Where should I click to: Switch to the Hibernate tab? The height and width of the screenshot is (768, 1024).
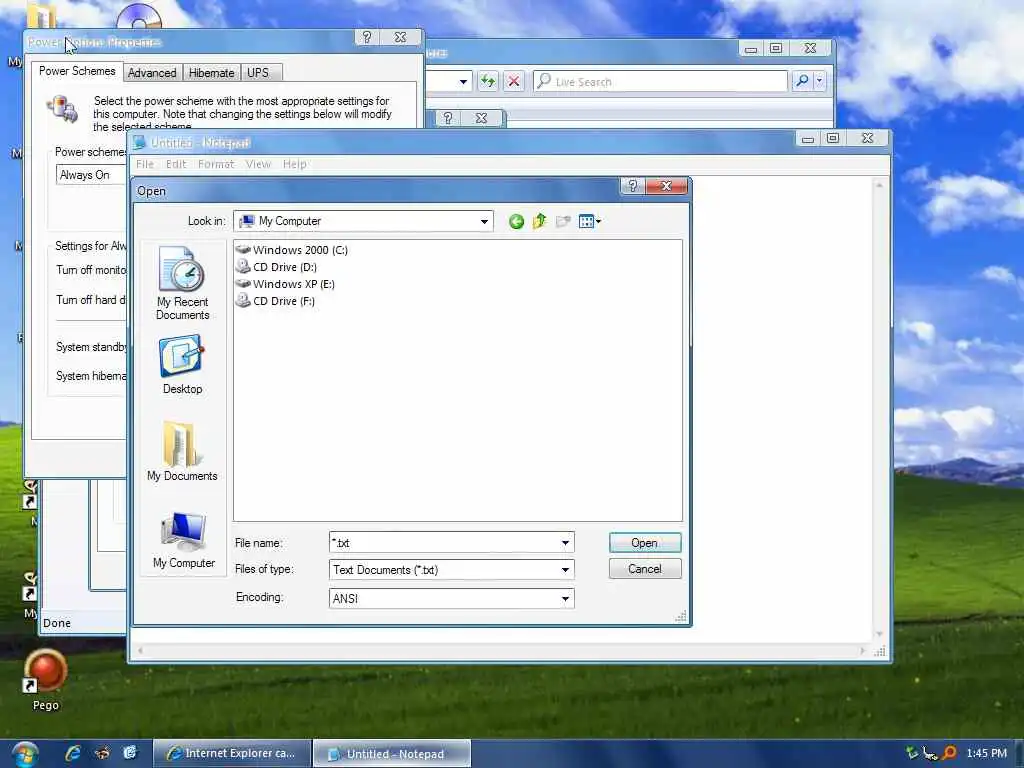coord(212,72)
